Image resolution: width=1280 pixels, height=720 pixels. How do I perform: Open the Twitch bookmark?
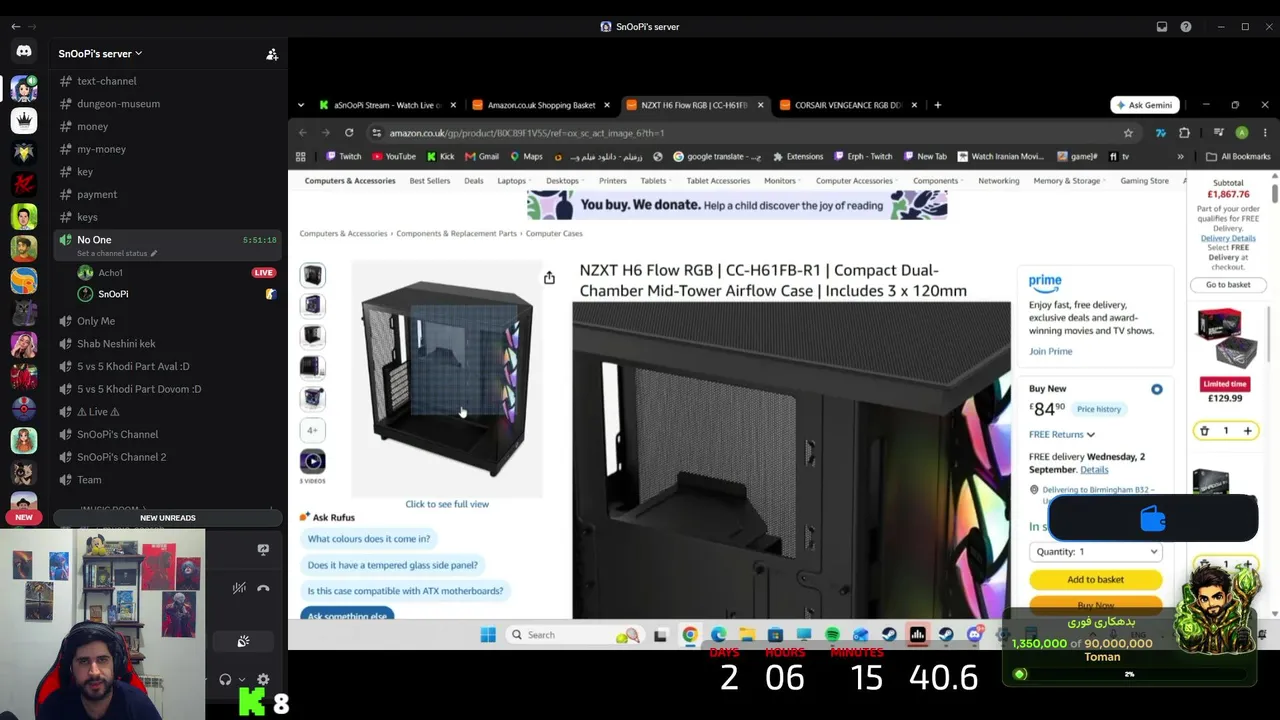pyautogui.click(x=344, y=157)
